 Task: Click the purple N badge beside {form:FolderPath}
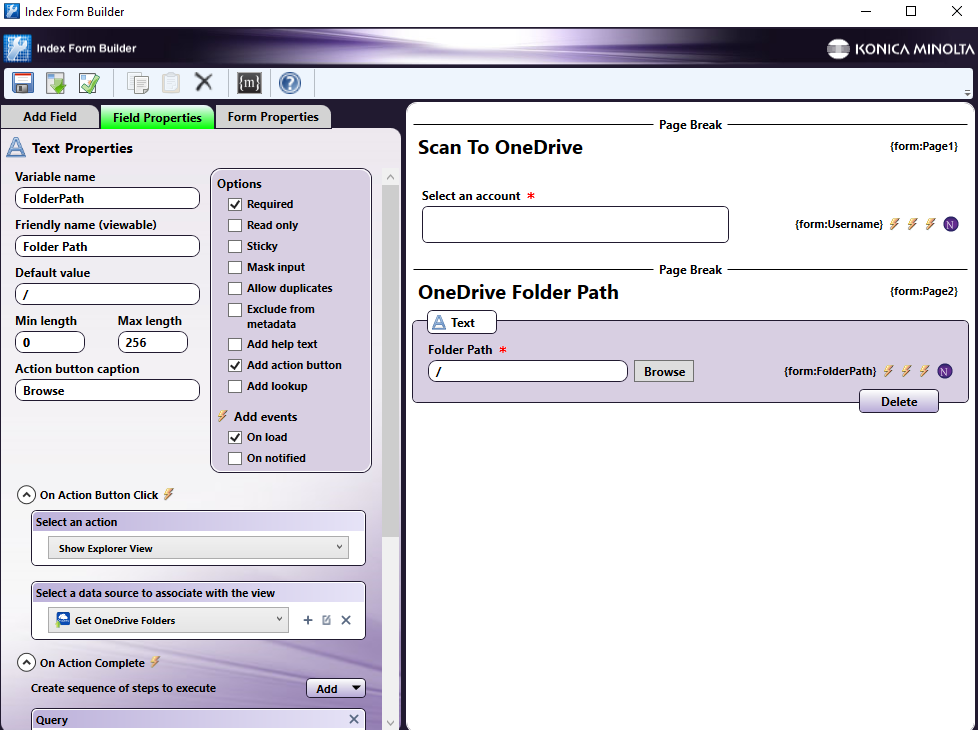tap(944, 371)
